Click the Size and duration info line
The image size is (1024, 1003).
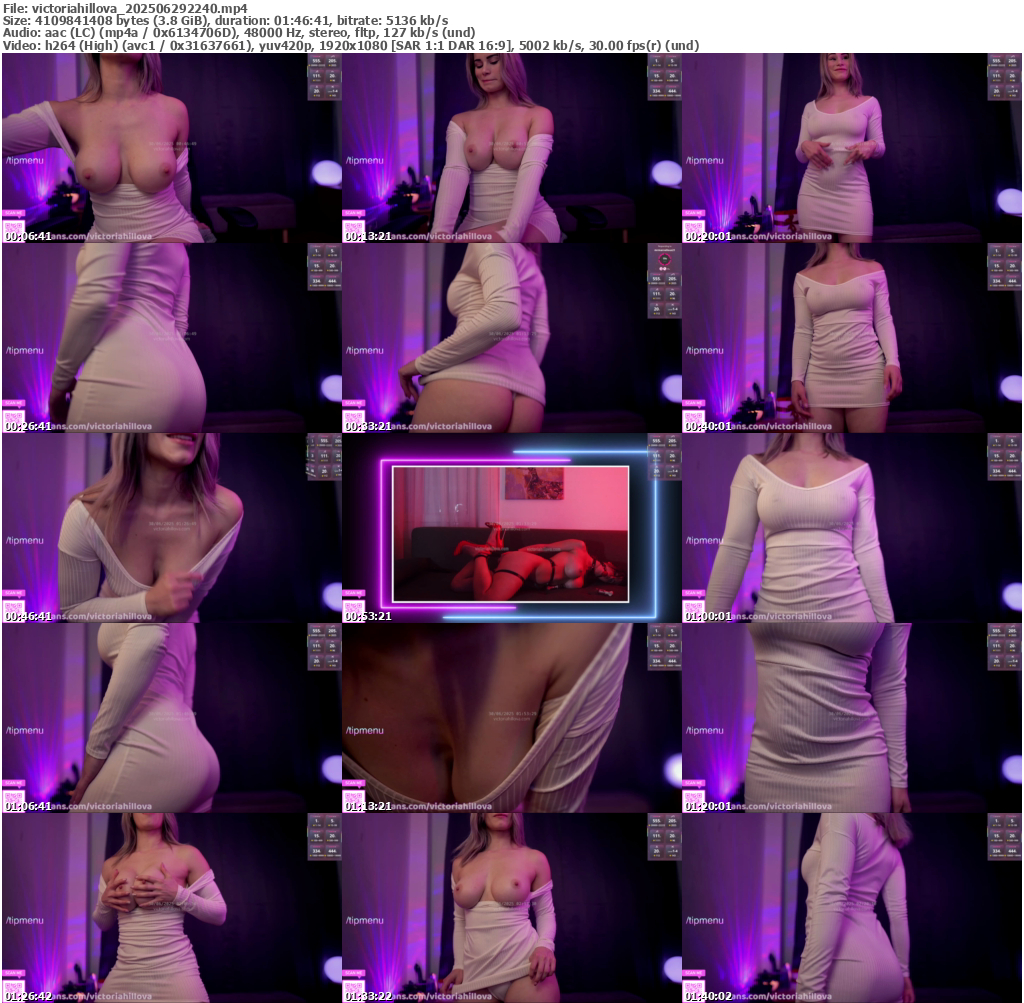point(225,20)
